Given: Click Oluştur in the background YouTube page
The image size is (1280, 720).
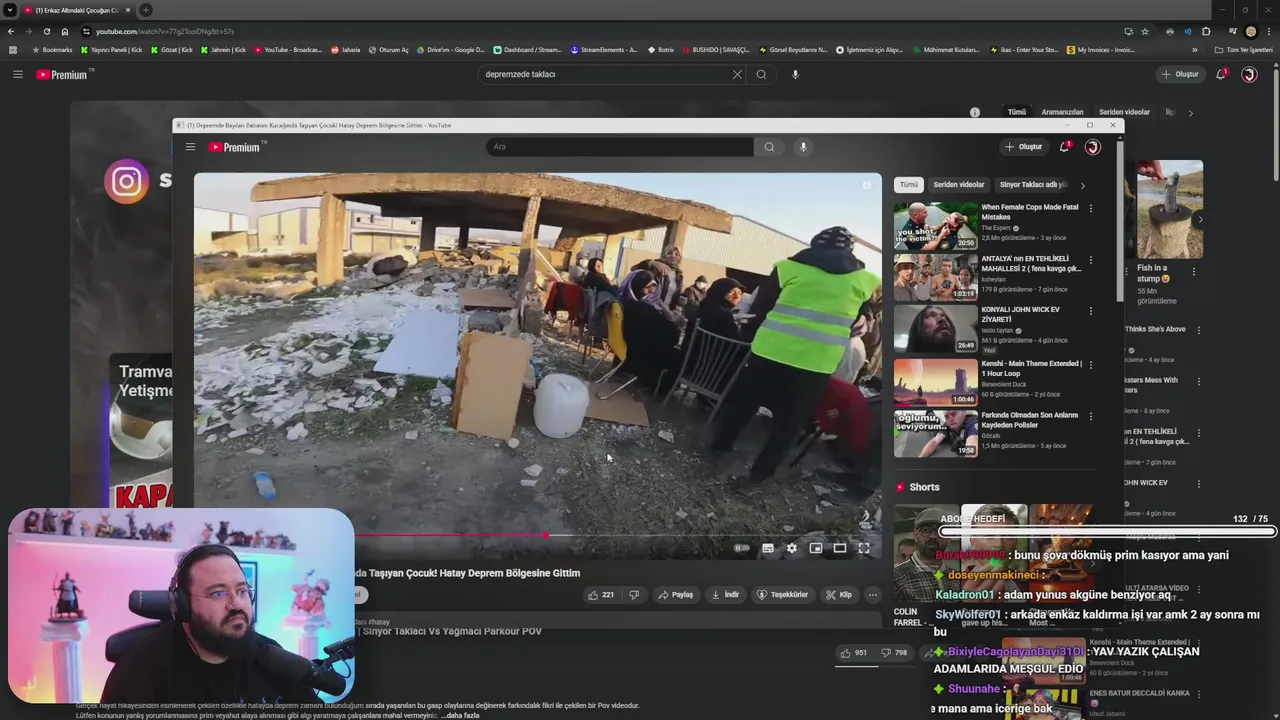Looking at the screenshot, I should pyautogui.click(x=1180, y=74).
